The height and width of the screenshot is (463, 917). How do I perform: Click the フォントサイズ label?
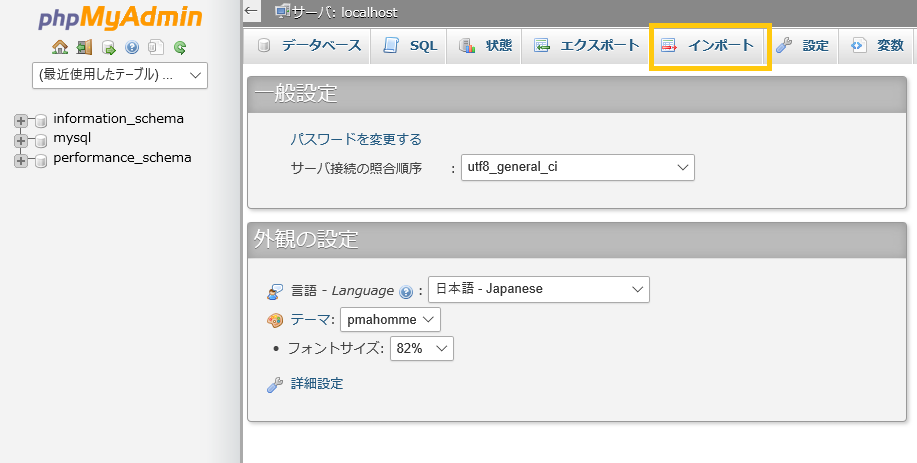[336, 348]
